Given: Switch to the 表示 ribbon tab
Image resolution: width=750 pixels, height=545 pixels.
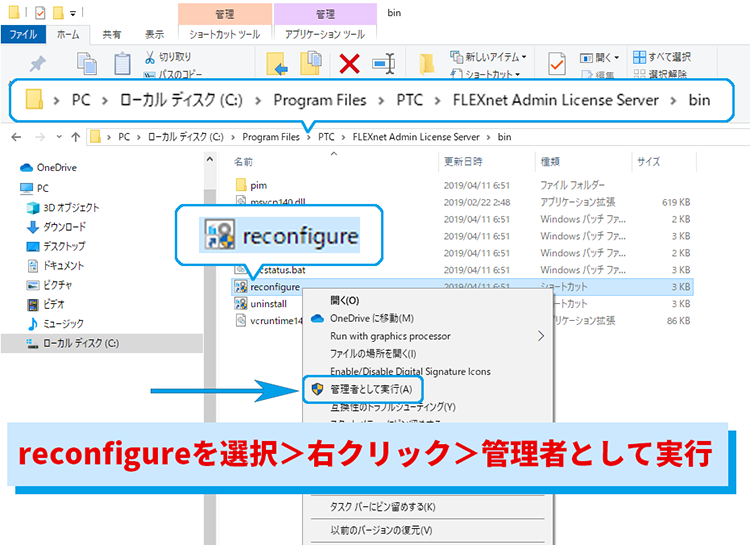Looking at the screenshot, I should [154, 34].
